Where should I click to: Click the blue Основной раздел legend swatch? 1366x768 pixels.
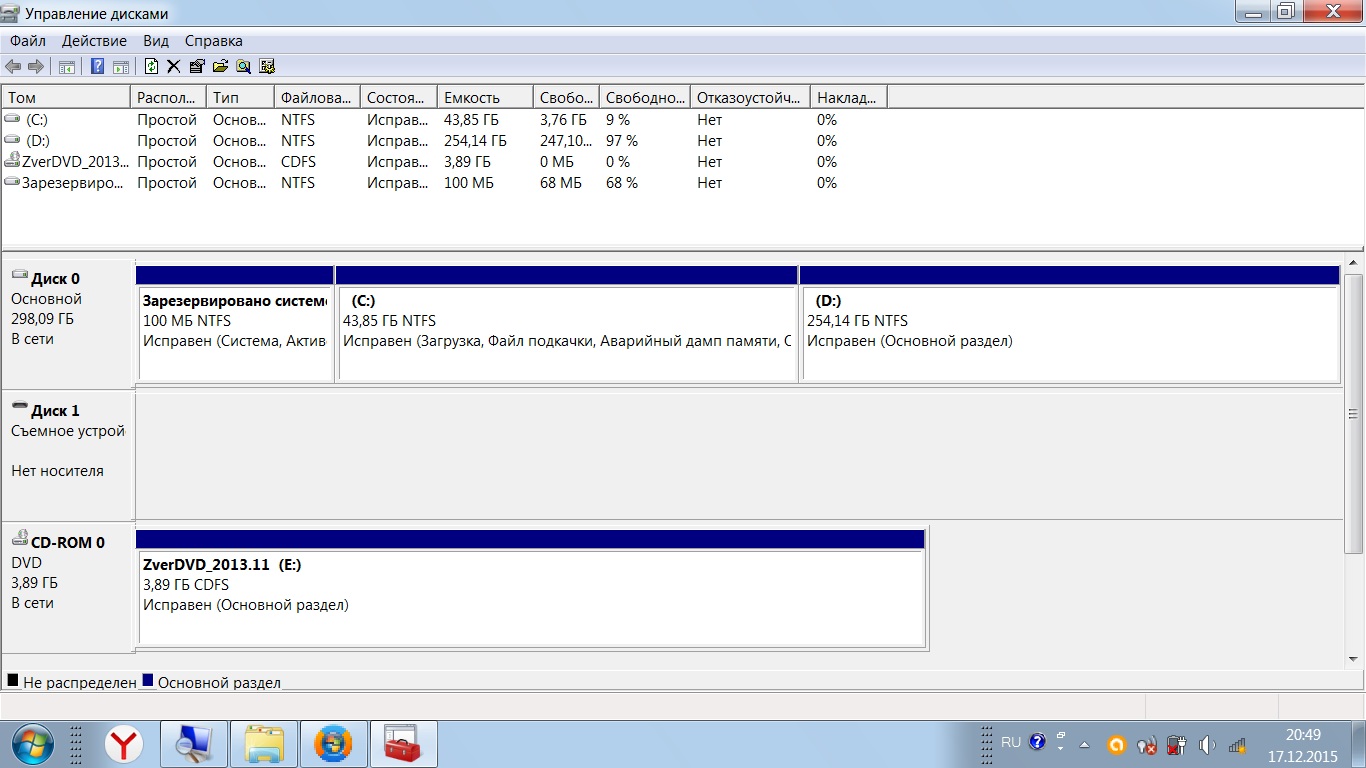pos(148,681)
